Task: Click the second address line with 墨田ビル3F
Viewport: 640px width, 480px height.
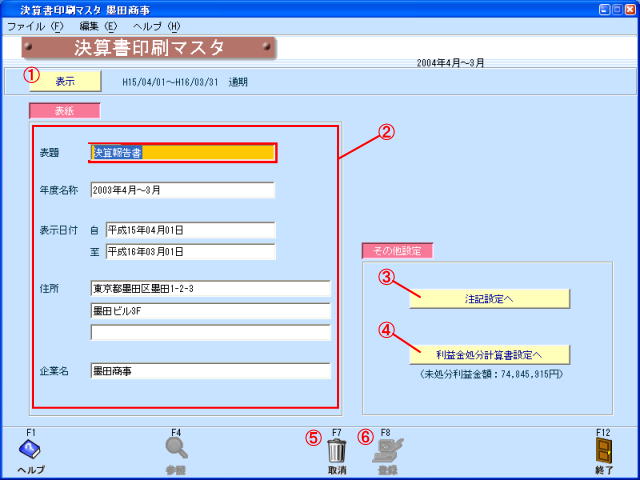Action: coord(210,310)
